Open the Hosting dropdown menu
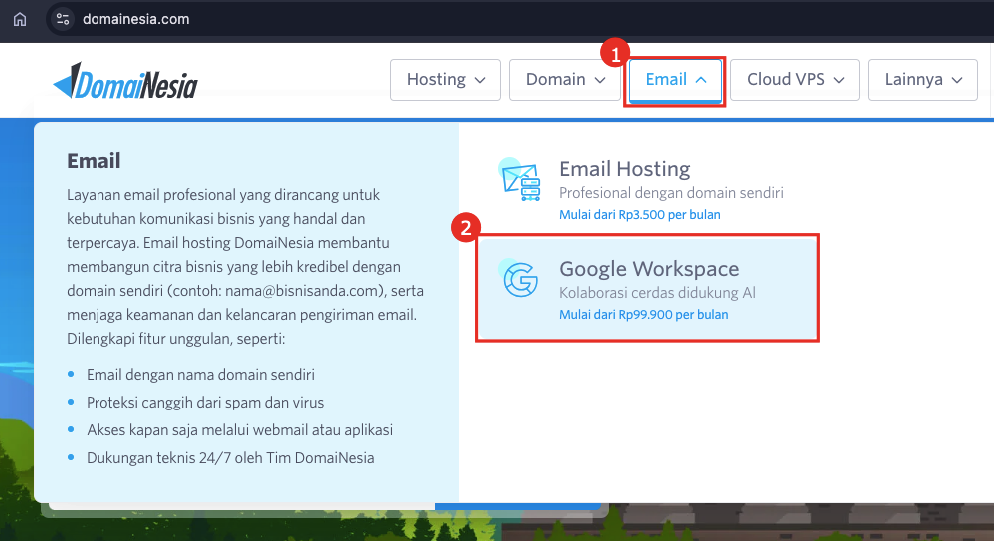Image resolution: width=994 pixels, height=541 pixels. [445, 80]
